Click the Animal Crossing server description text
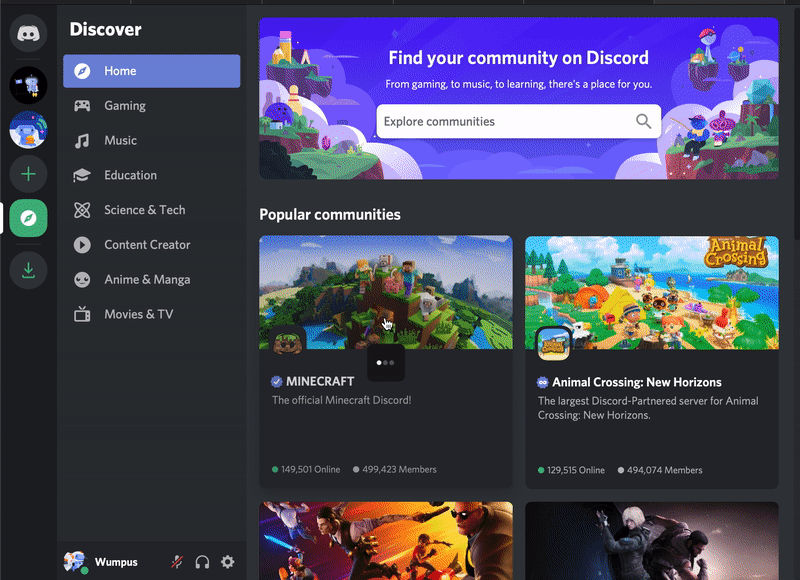The image size is (800, 580). coord(648,408)
